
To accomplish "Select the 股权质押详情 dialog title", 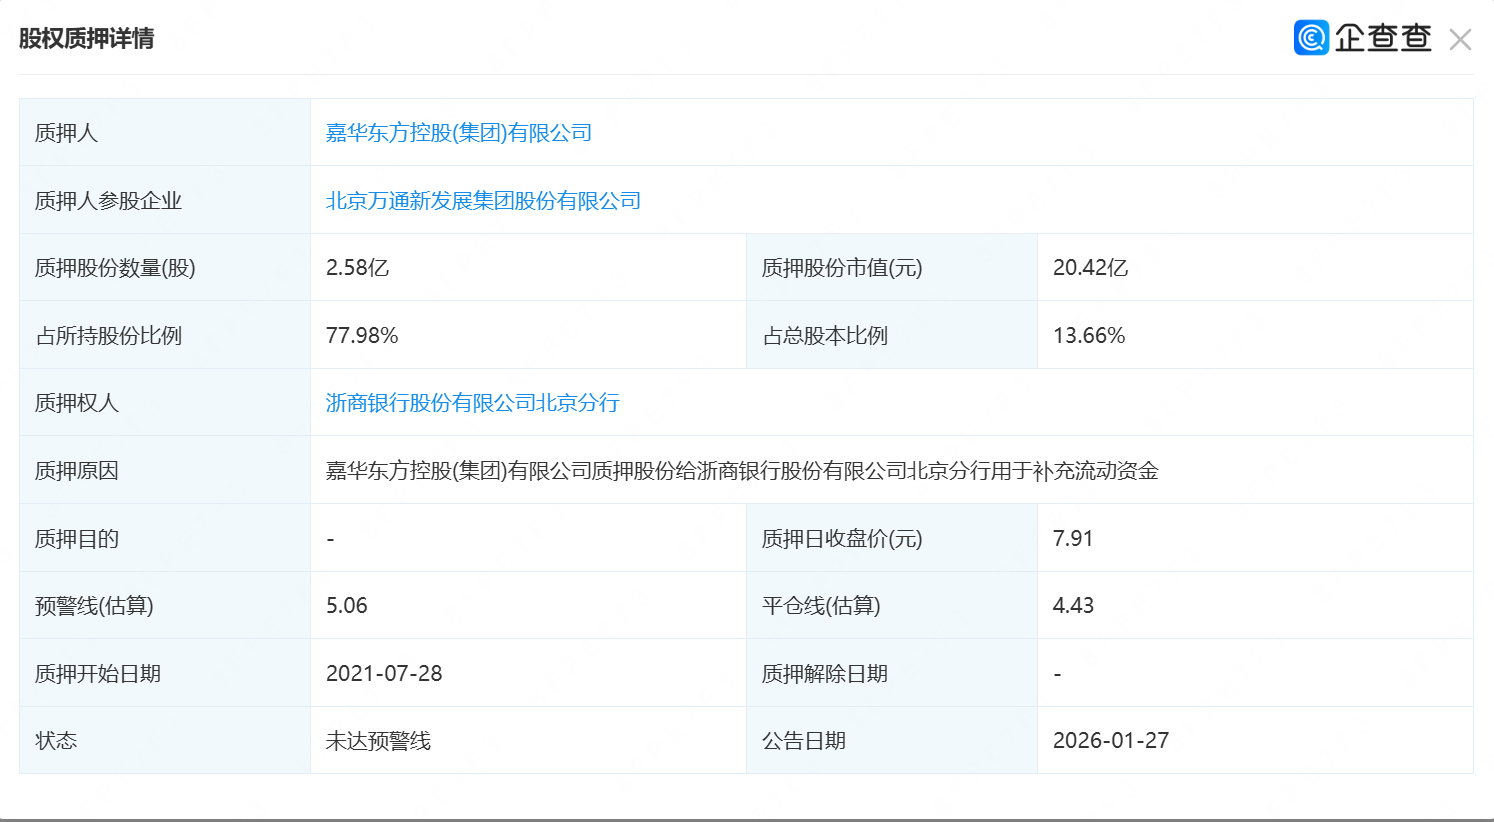I will pyautogui.click(x=87, y=39).
